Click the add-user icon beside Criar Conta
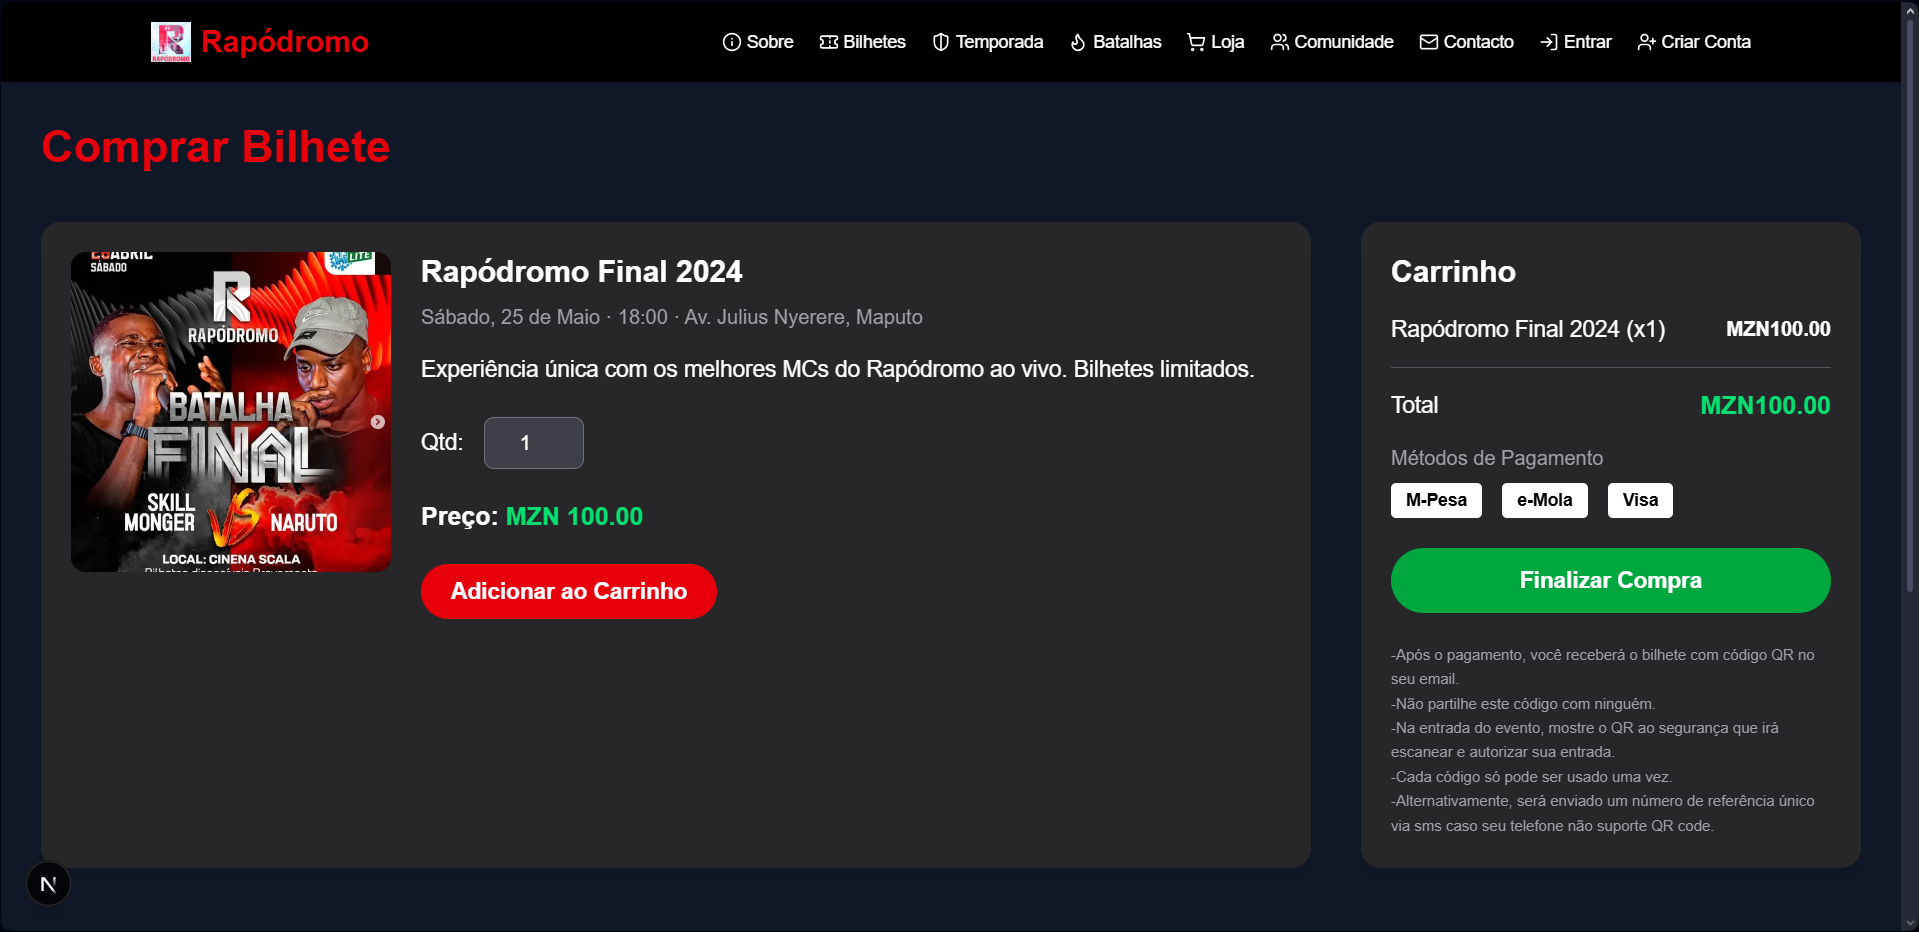 click(x=1646, y=42)
